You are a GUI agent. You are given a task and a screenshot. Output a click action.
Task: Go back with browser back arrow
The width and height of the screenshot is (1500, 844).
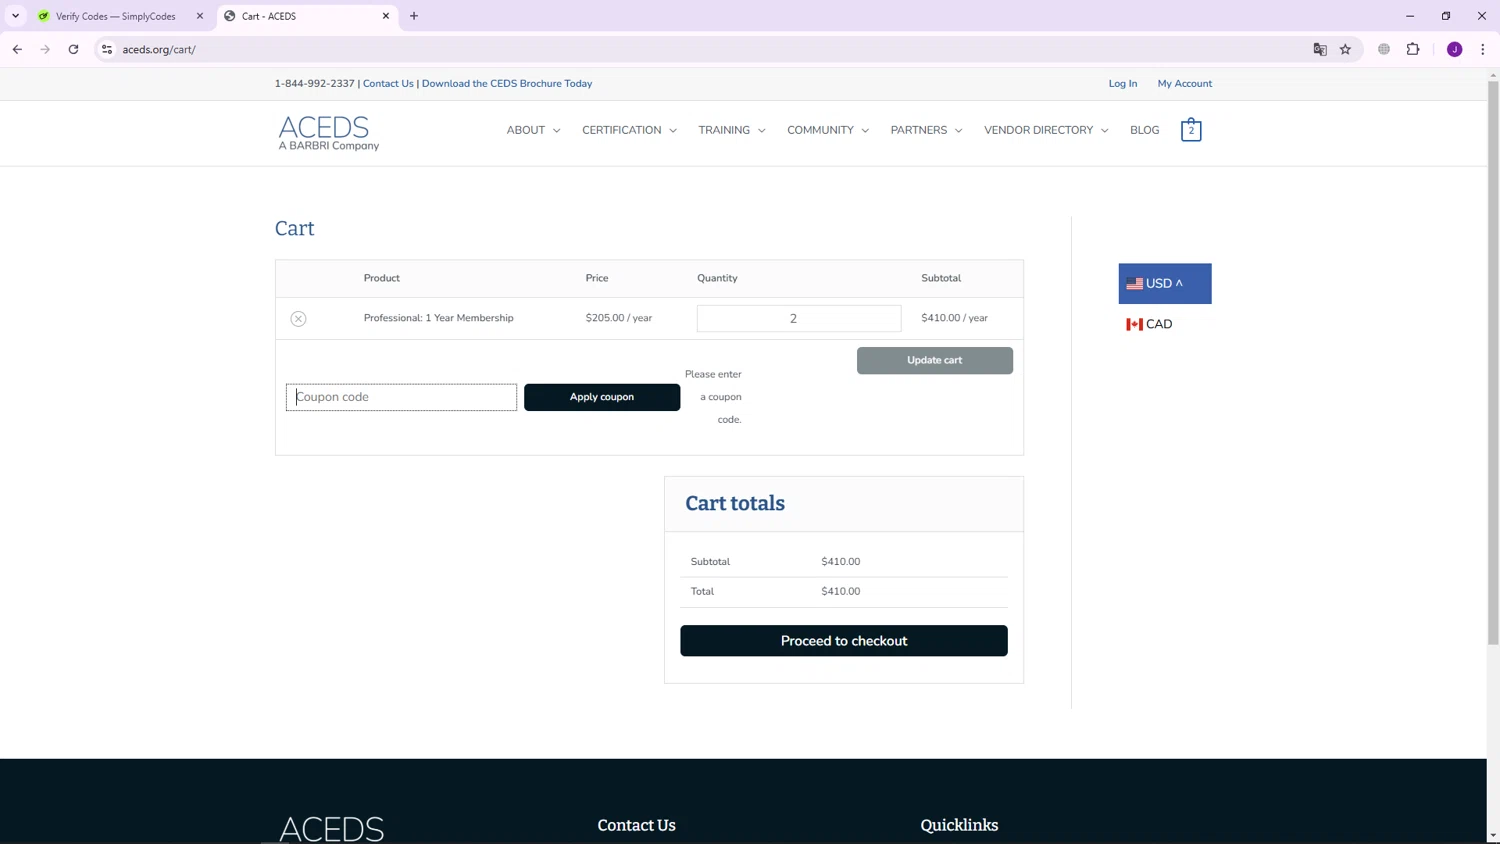(17, 49)
